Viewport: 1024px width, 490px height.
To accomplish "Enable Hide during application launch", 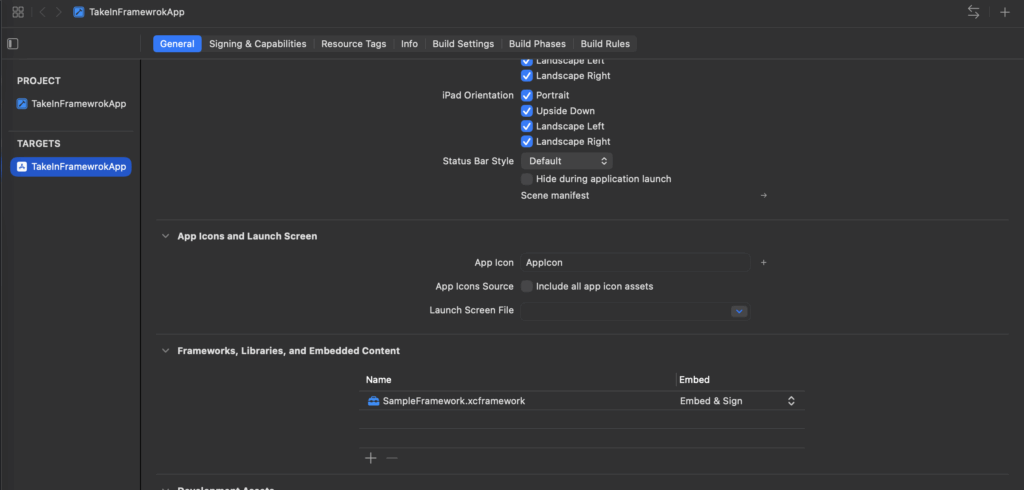I will 527,179.
